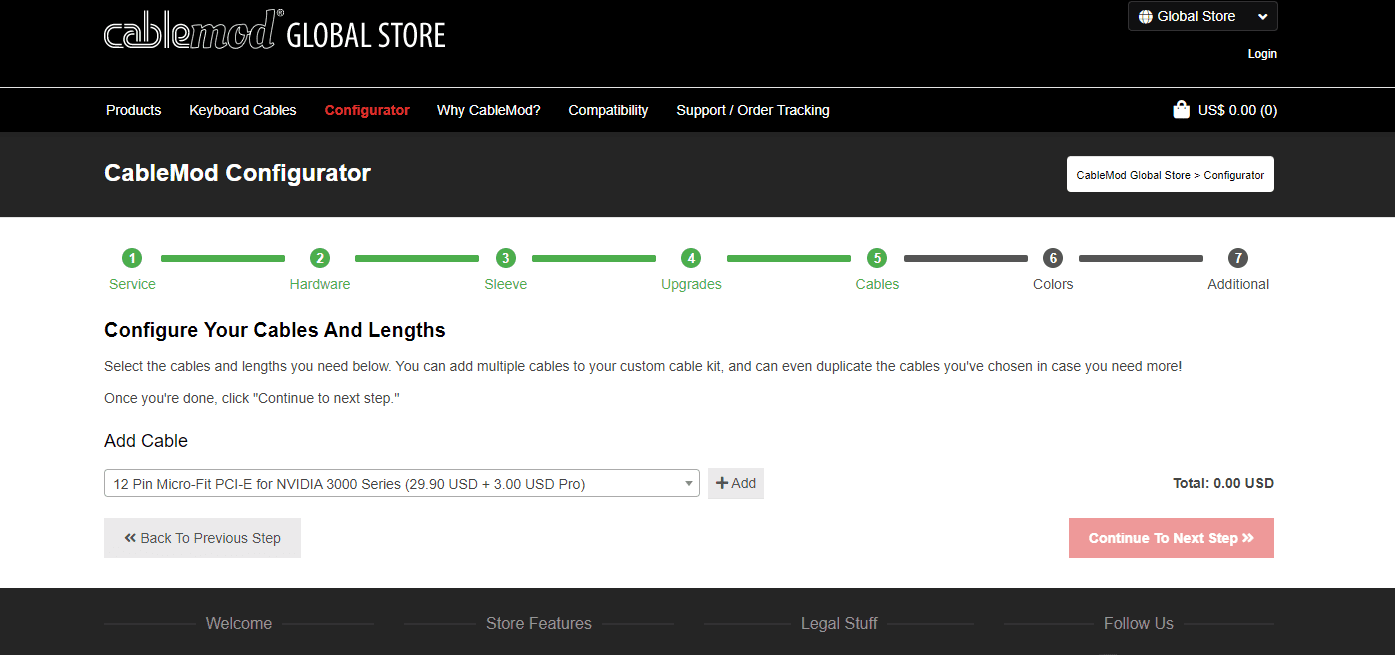Click the Total: 0.00 USD text

tap(1223, 483)
